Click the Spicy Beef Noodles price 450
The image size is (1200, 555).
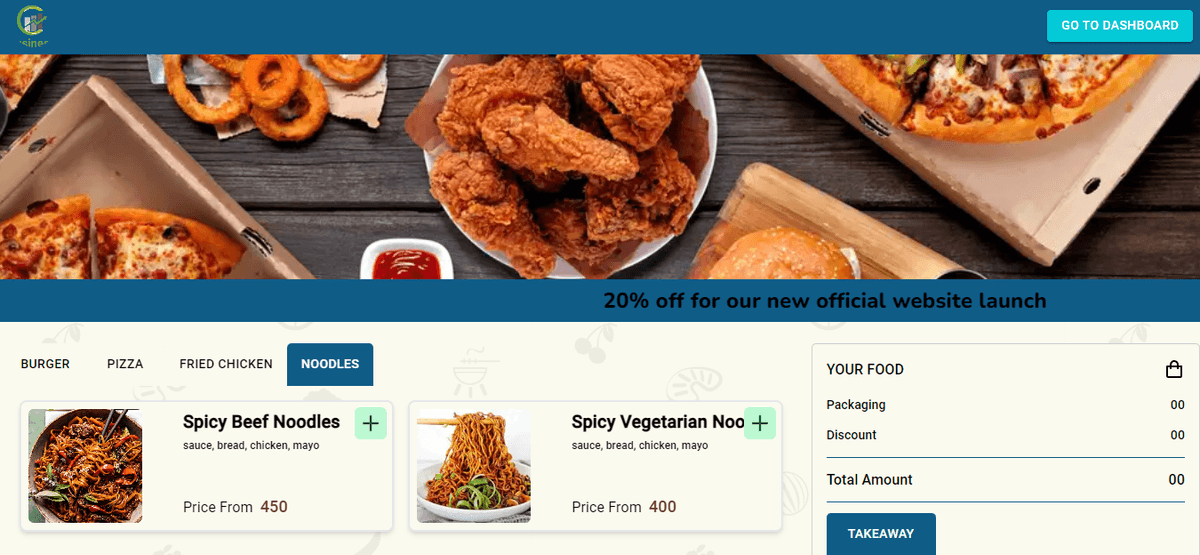click(x=274, y=507)
